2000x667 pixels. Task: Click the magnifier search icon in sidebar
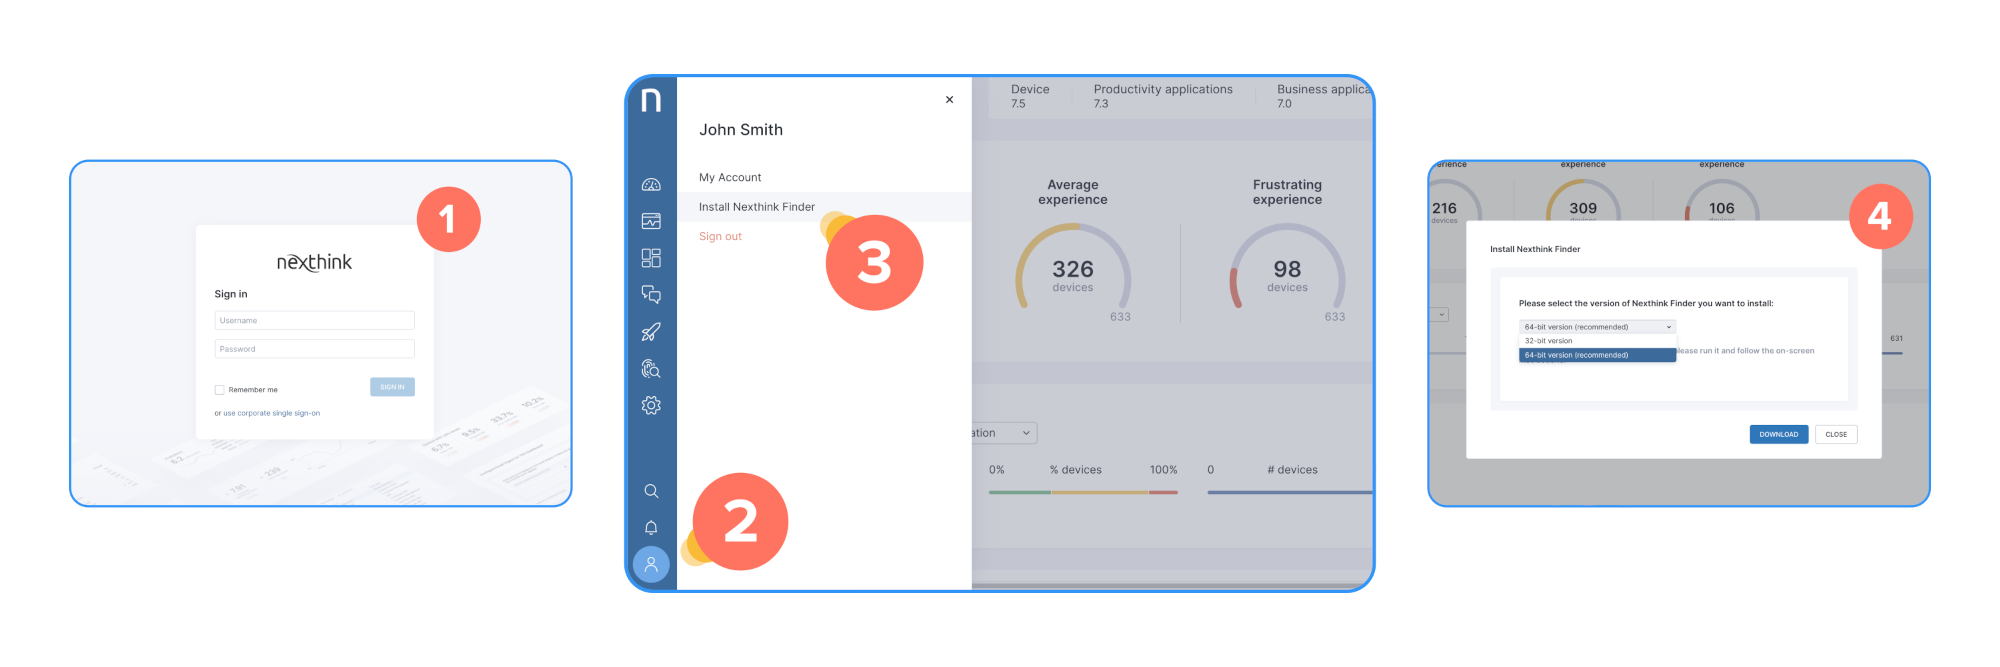(651, 491)
